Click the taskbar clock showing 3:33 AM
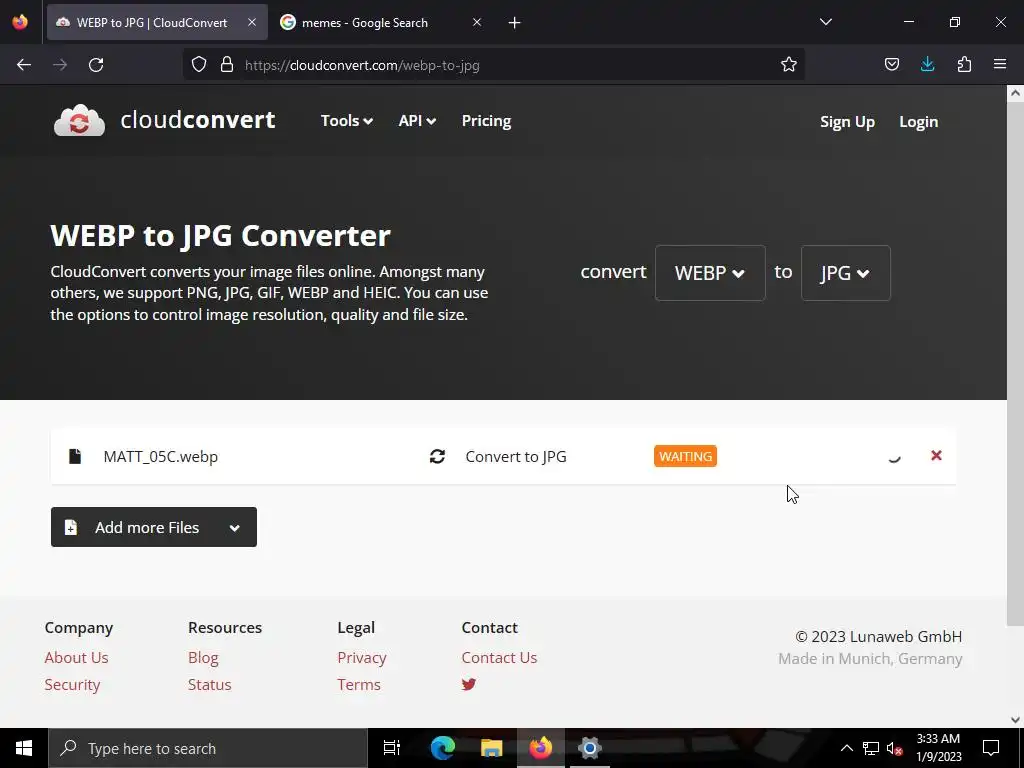This screenshot has width=1024, height=768. click(938, 748)
